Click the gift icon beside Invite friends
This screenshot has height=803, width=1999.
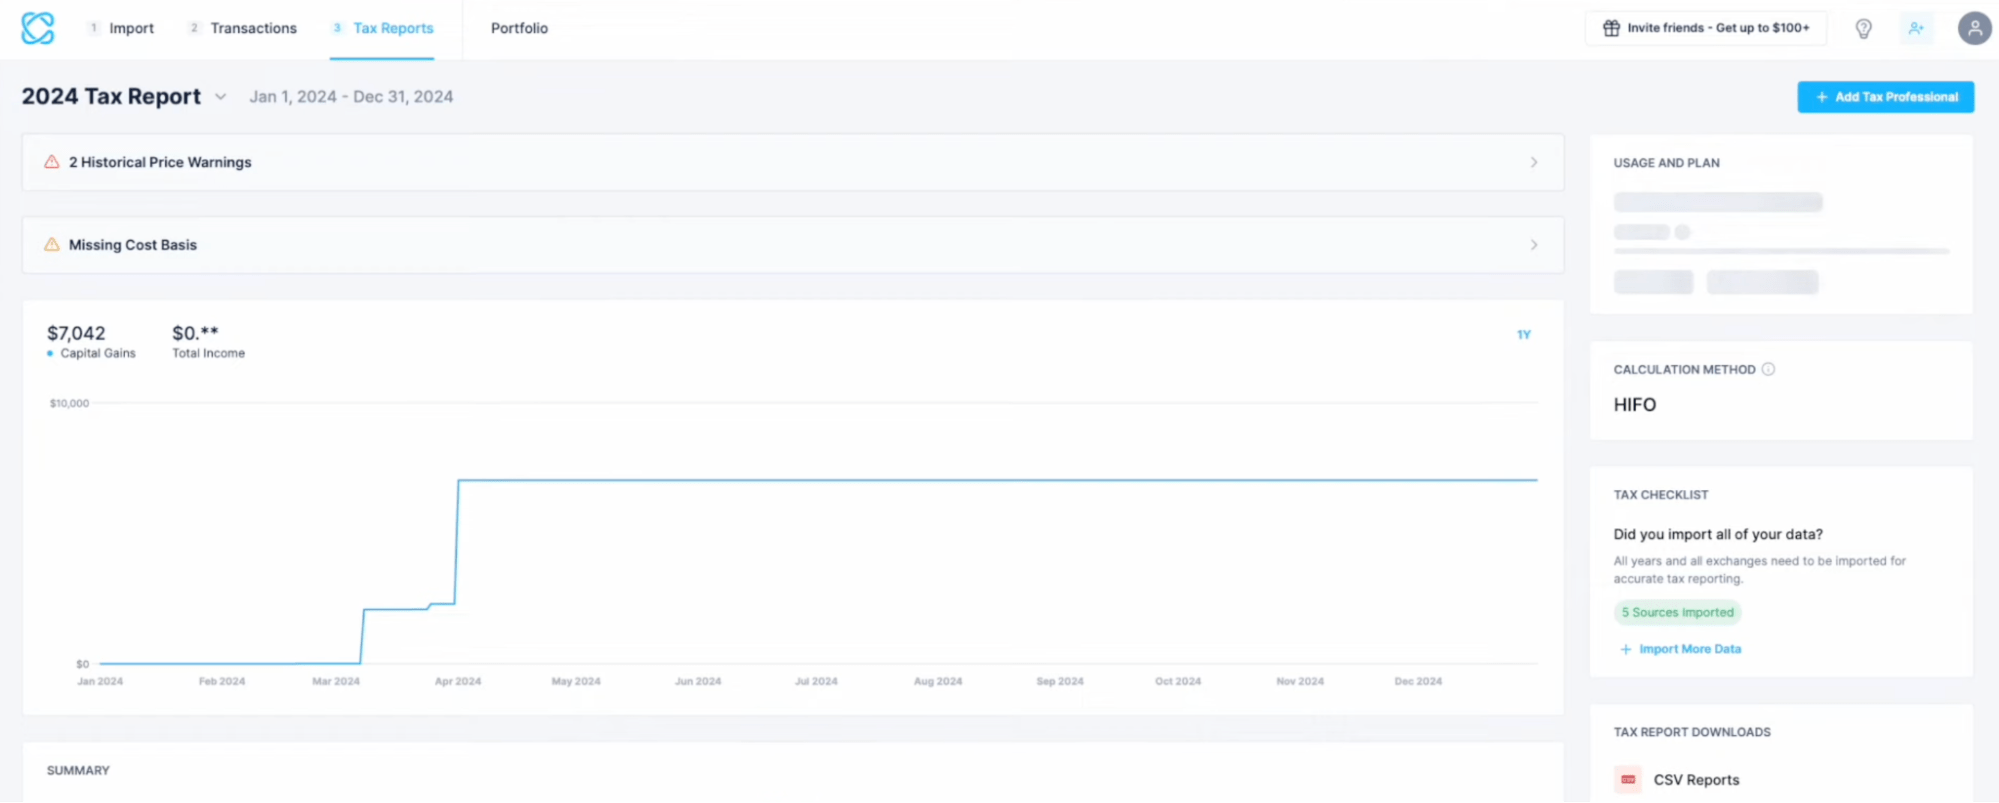point(1610,28)
